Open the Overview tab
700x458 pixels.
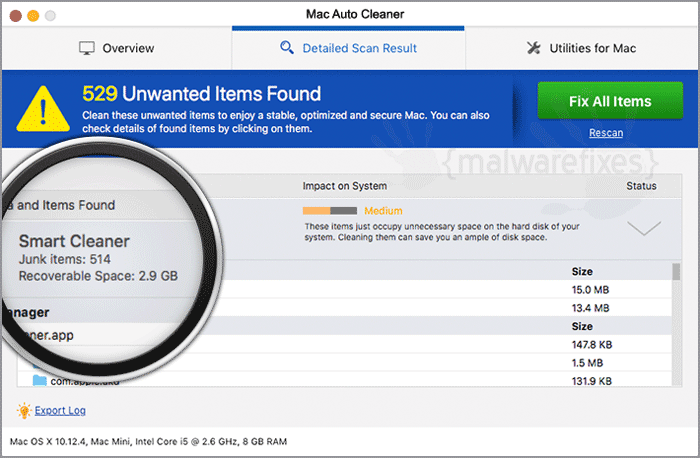117,48
